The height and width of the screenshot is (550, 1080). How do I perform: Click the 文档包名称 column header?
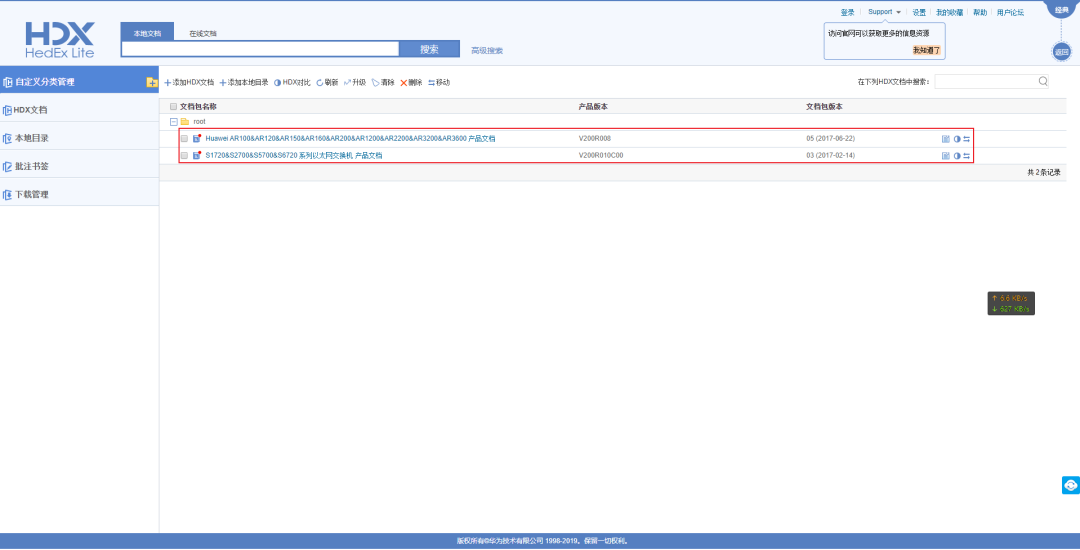pos(198,107)
